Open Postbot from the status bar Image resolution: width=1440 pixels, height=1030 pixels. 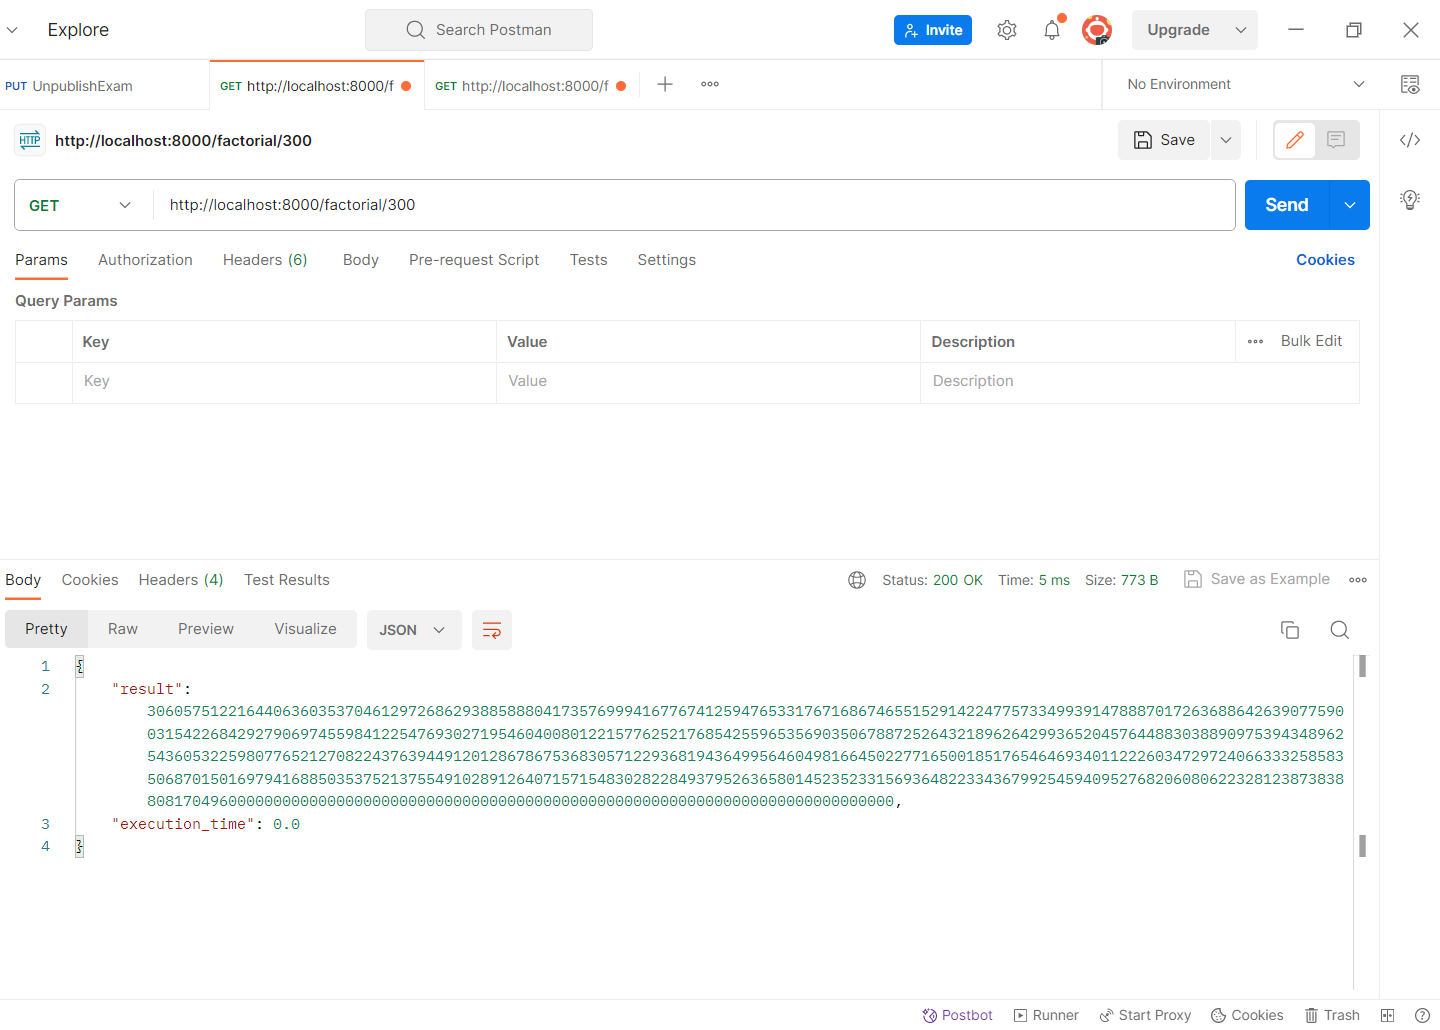(957, 1015)
